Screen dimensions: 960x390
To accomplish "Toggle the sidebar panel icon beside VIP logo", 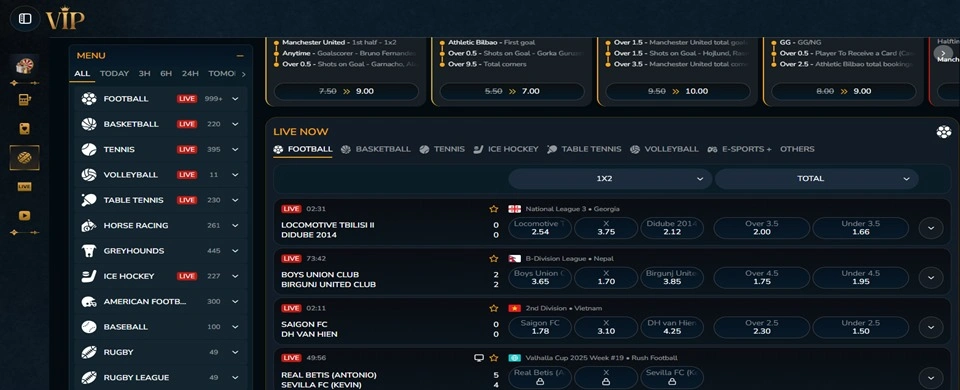I will 24,19.
